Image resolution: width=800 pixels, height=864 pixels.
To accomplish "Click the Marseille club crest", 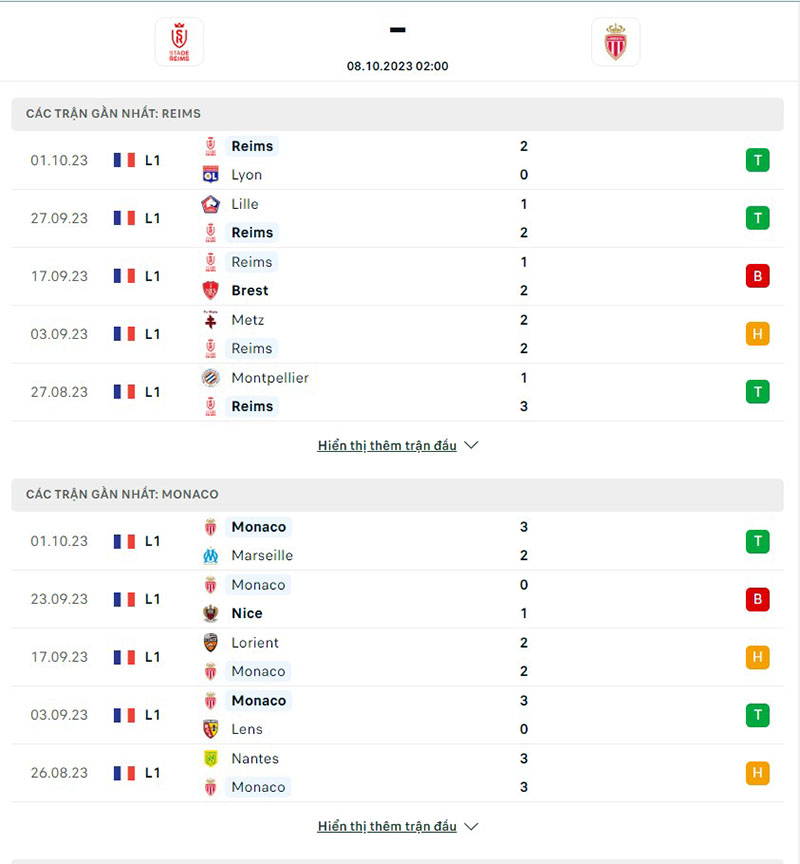I will [x=212, y=555].
